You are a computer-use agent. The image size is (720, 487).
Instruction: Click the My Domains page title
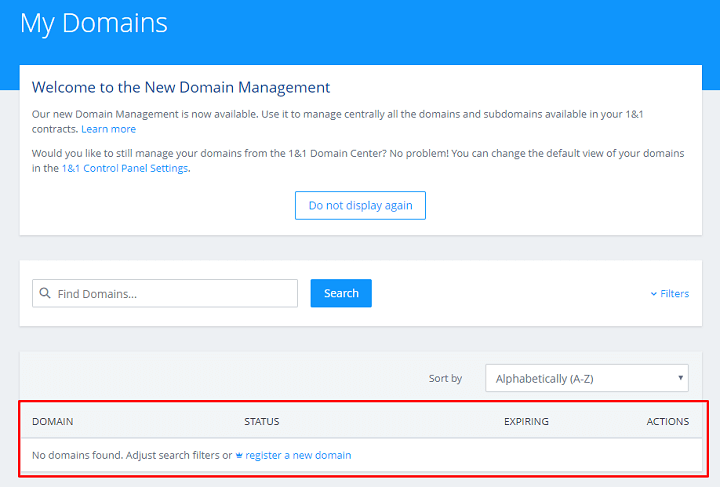94,23
